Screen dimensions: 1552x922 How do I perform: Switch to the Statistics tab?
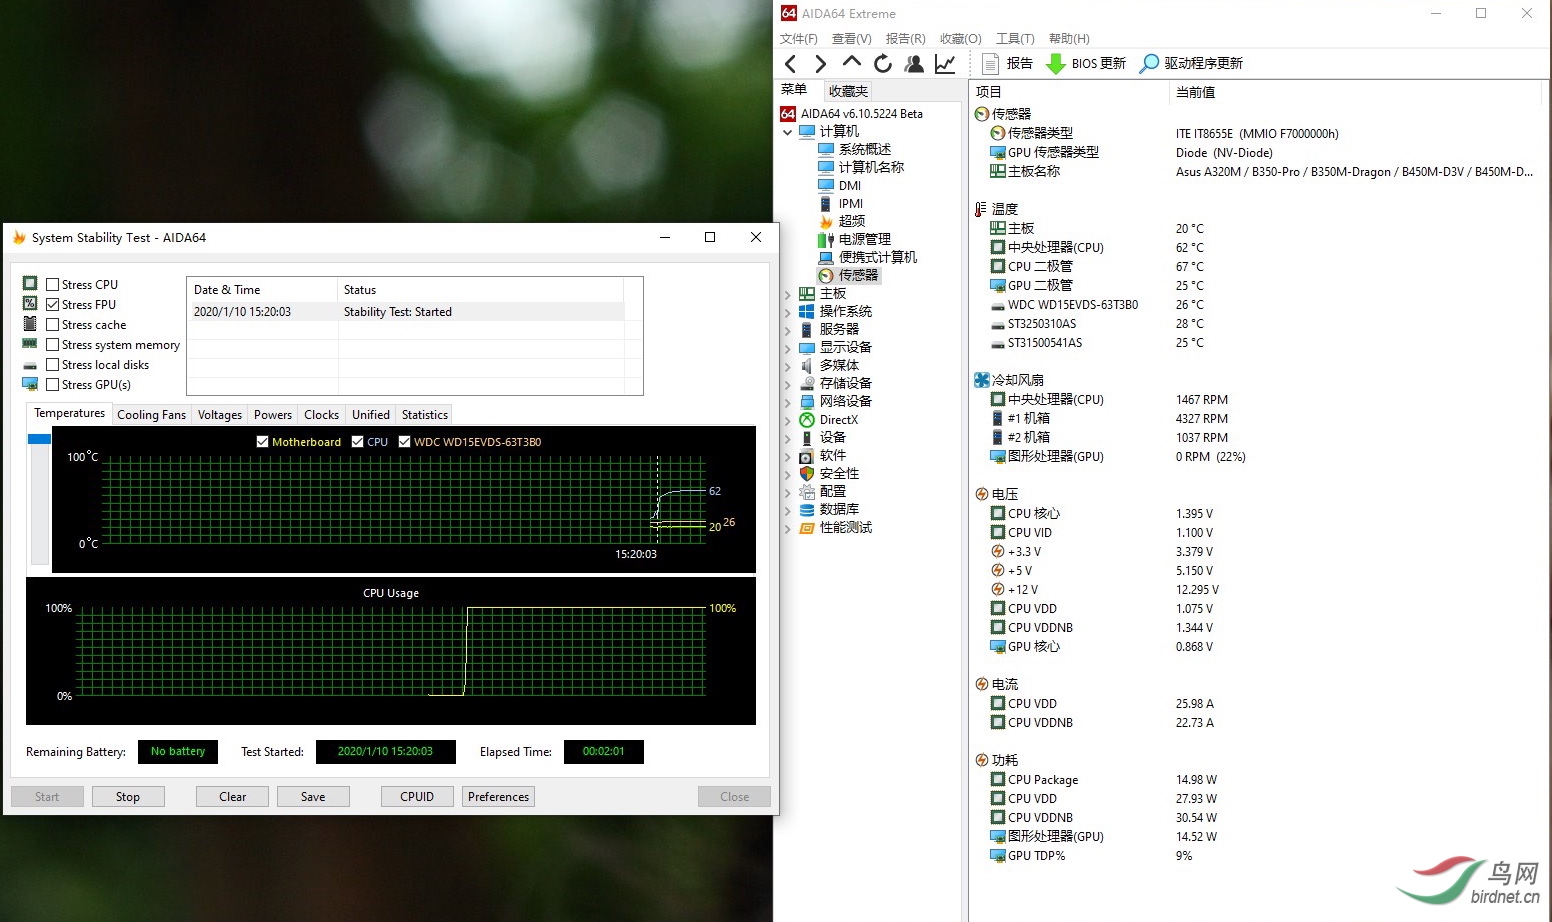(x=424, y=414)
